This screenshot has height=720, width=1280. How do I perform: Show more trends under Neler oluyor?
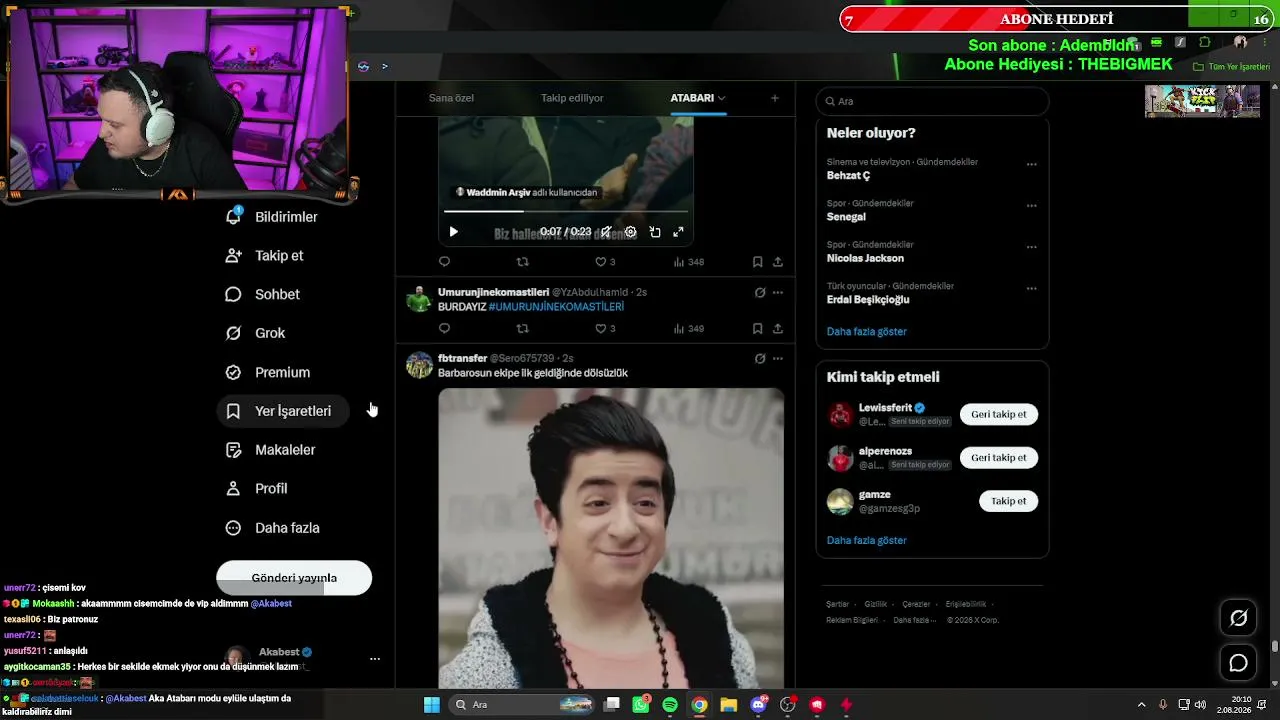867,331
